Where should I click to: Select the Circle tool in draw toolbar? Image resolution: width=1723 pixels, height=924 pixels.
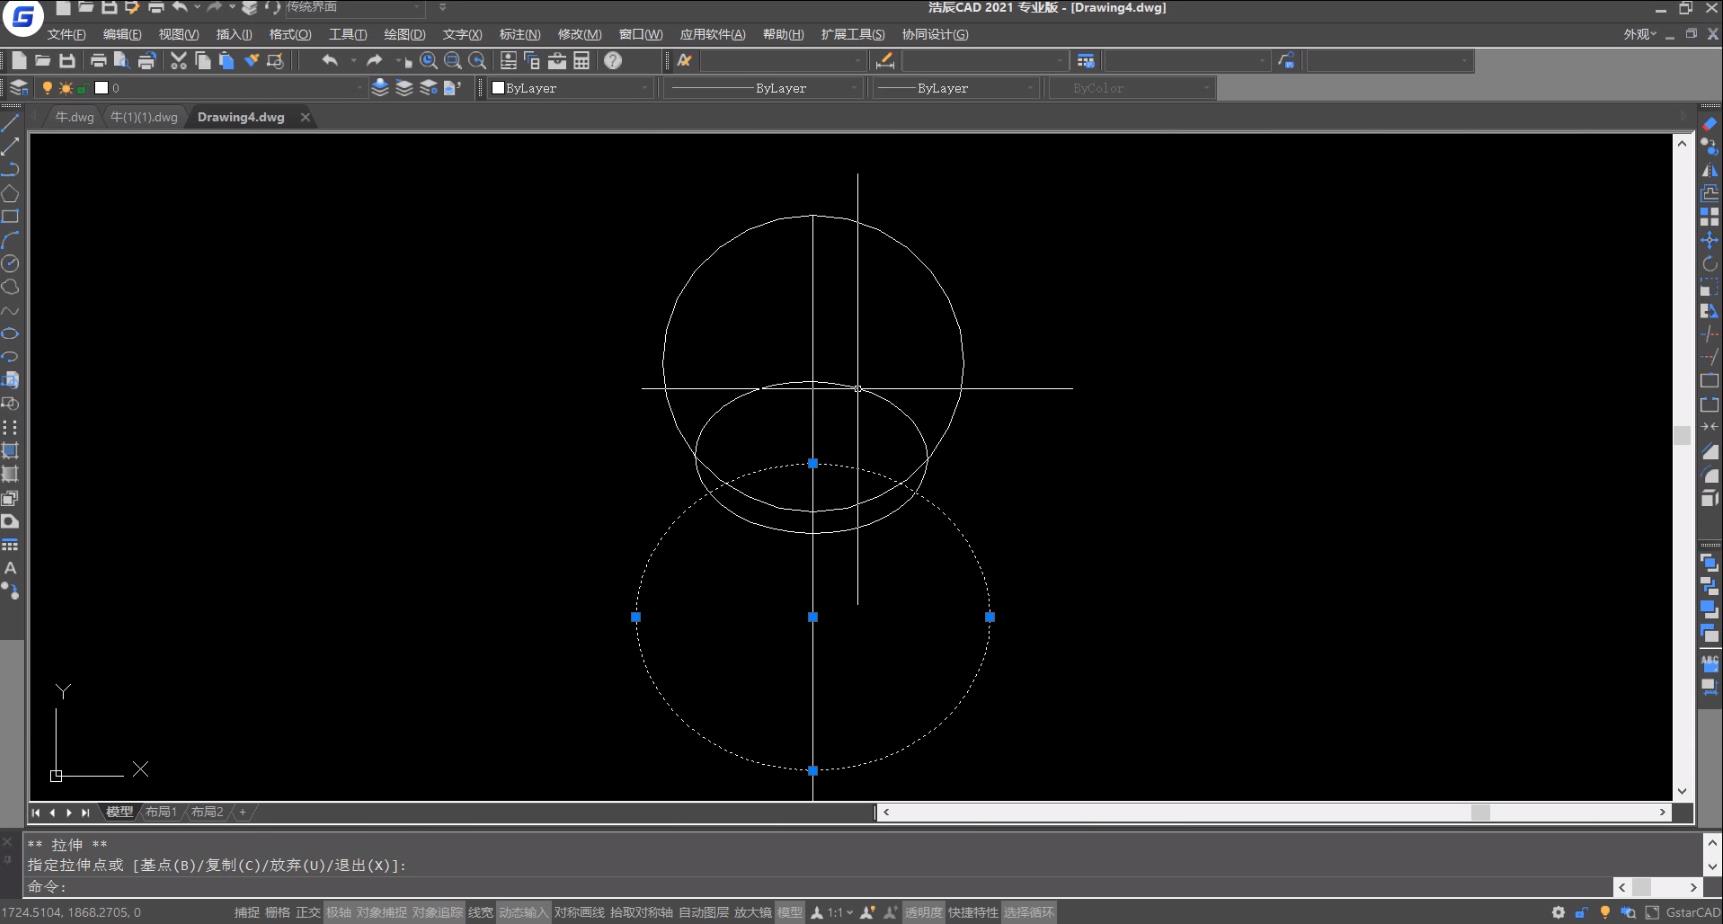[x=10, y=263]
